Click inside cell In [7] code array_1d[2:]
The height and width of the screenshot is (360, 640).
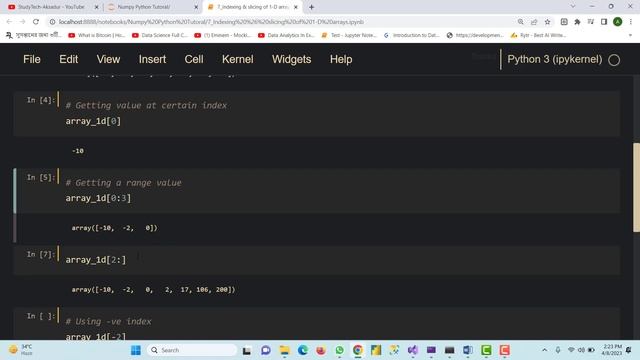[x=96, y=260]
